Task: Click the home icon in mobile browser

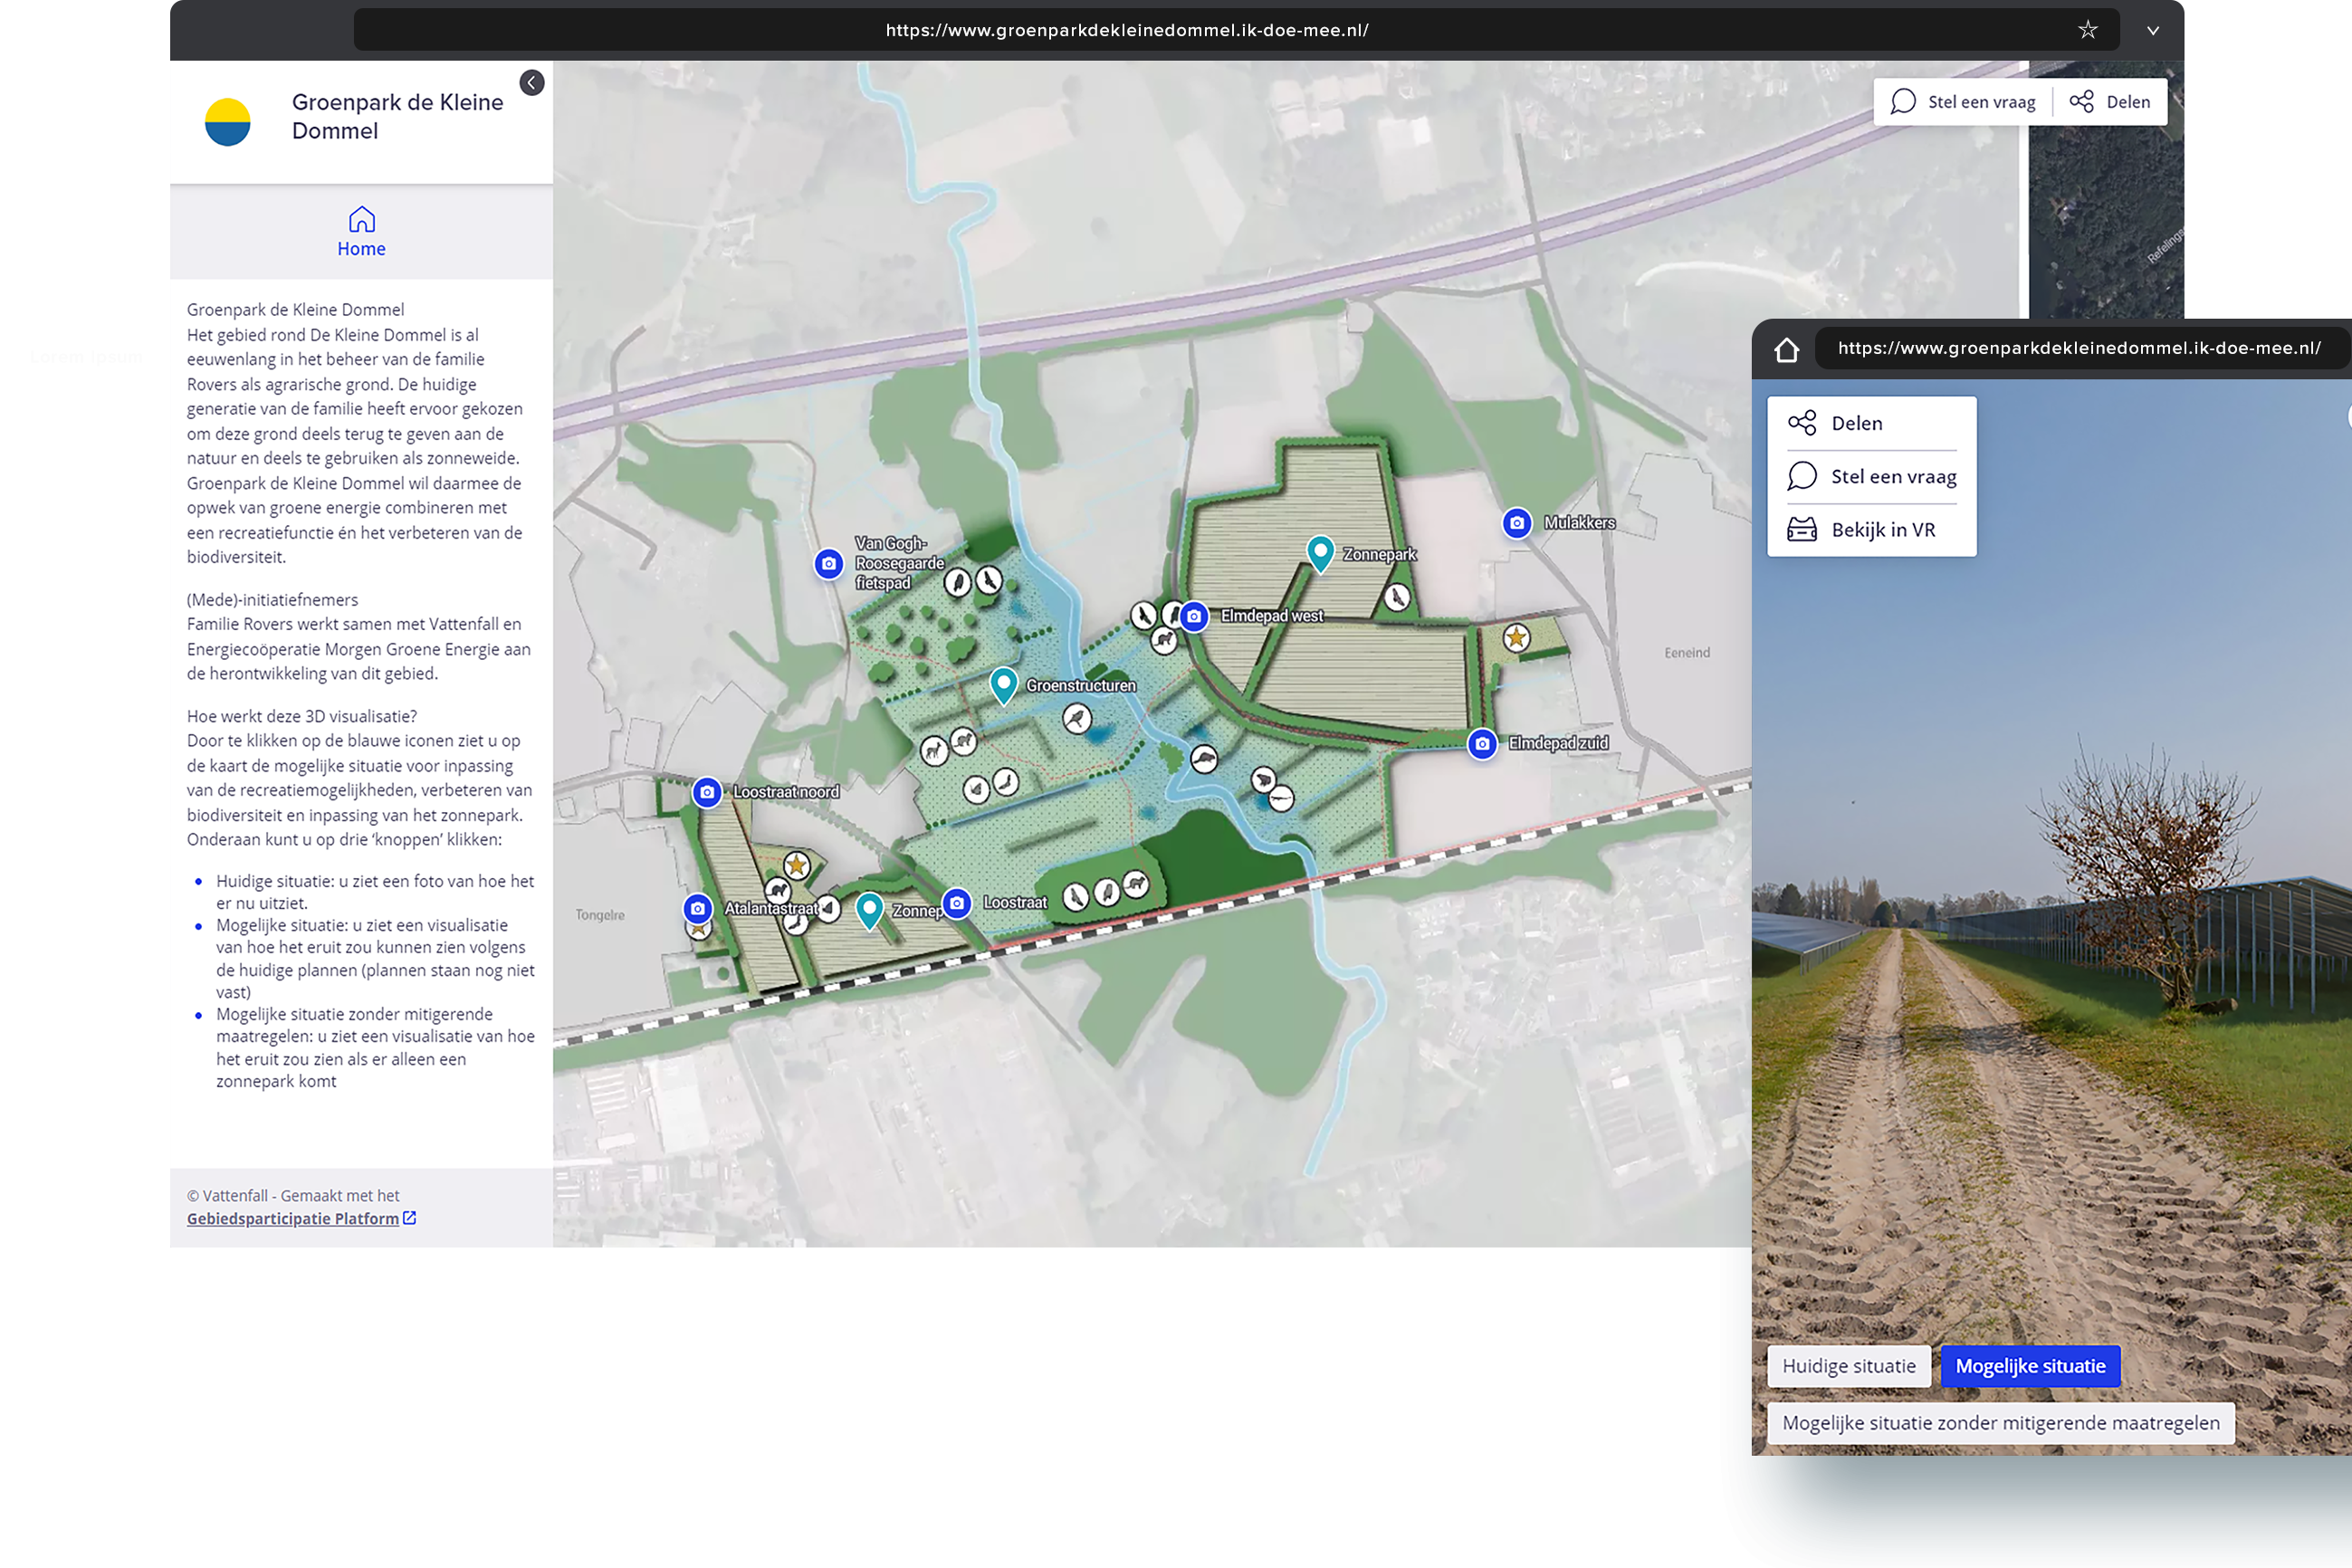Action: click(x=1786, y=349)
